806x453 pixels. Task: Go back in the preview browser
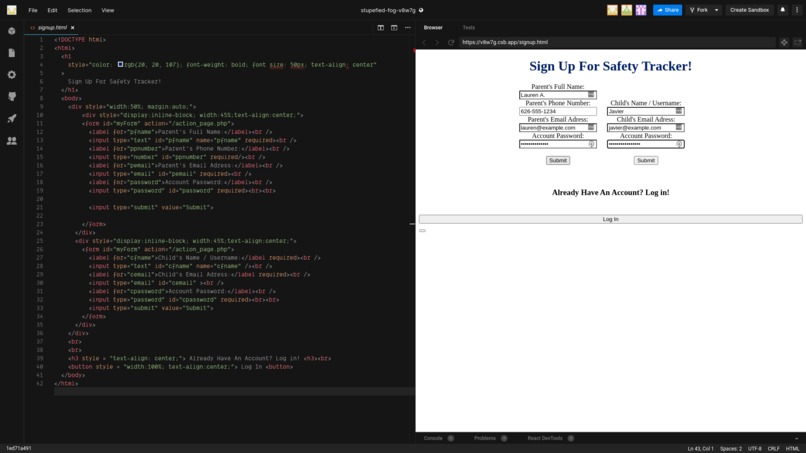424,42
